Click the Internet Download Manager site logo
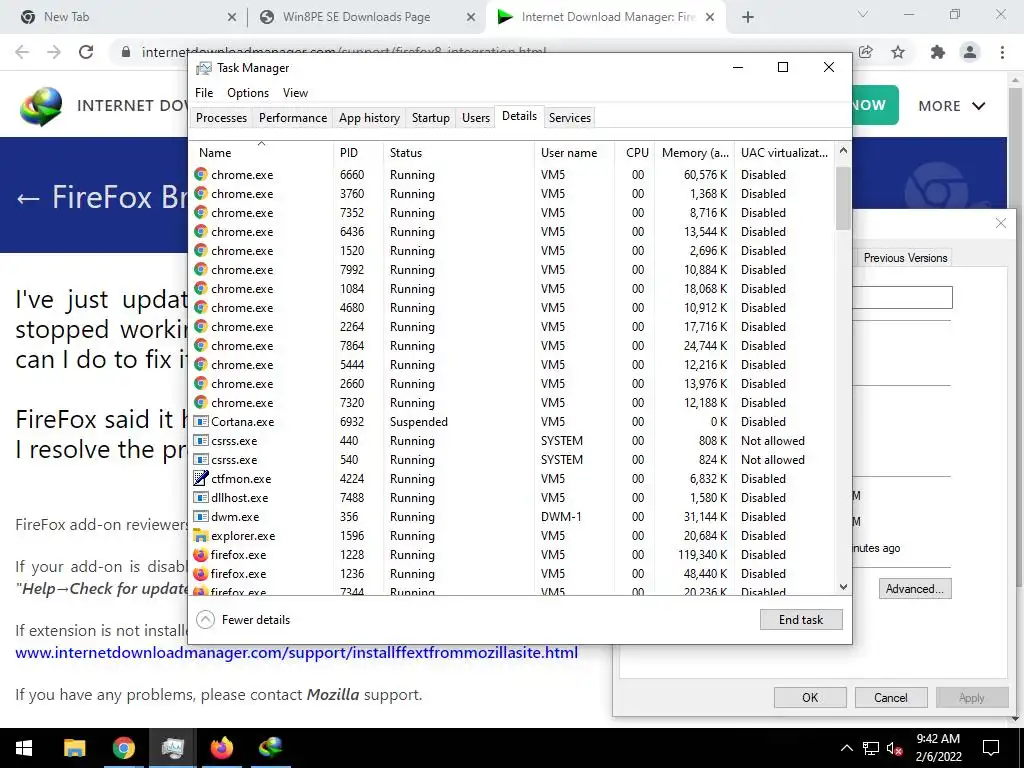Viewport: 1024px width, 768px height. point(40,106)
